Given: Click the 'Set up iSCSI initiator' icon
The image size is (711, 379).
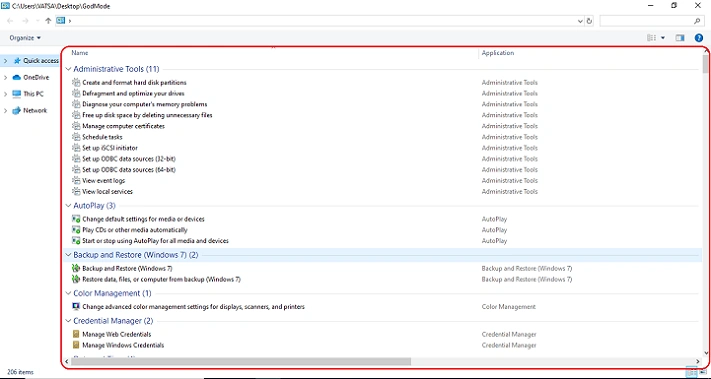Looking at the screenshot, I should pyautogui.click(x=76, y=148).
